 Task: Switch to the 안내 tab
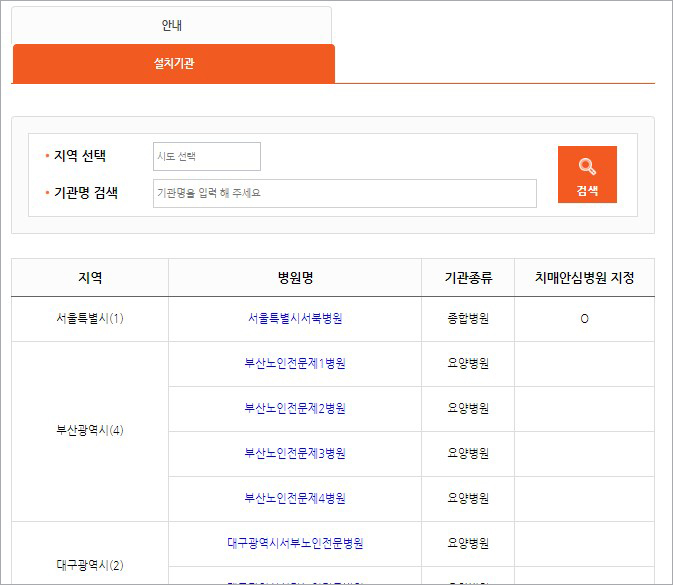coord(172,25)
